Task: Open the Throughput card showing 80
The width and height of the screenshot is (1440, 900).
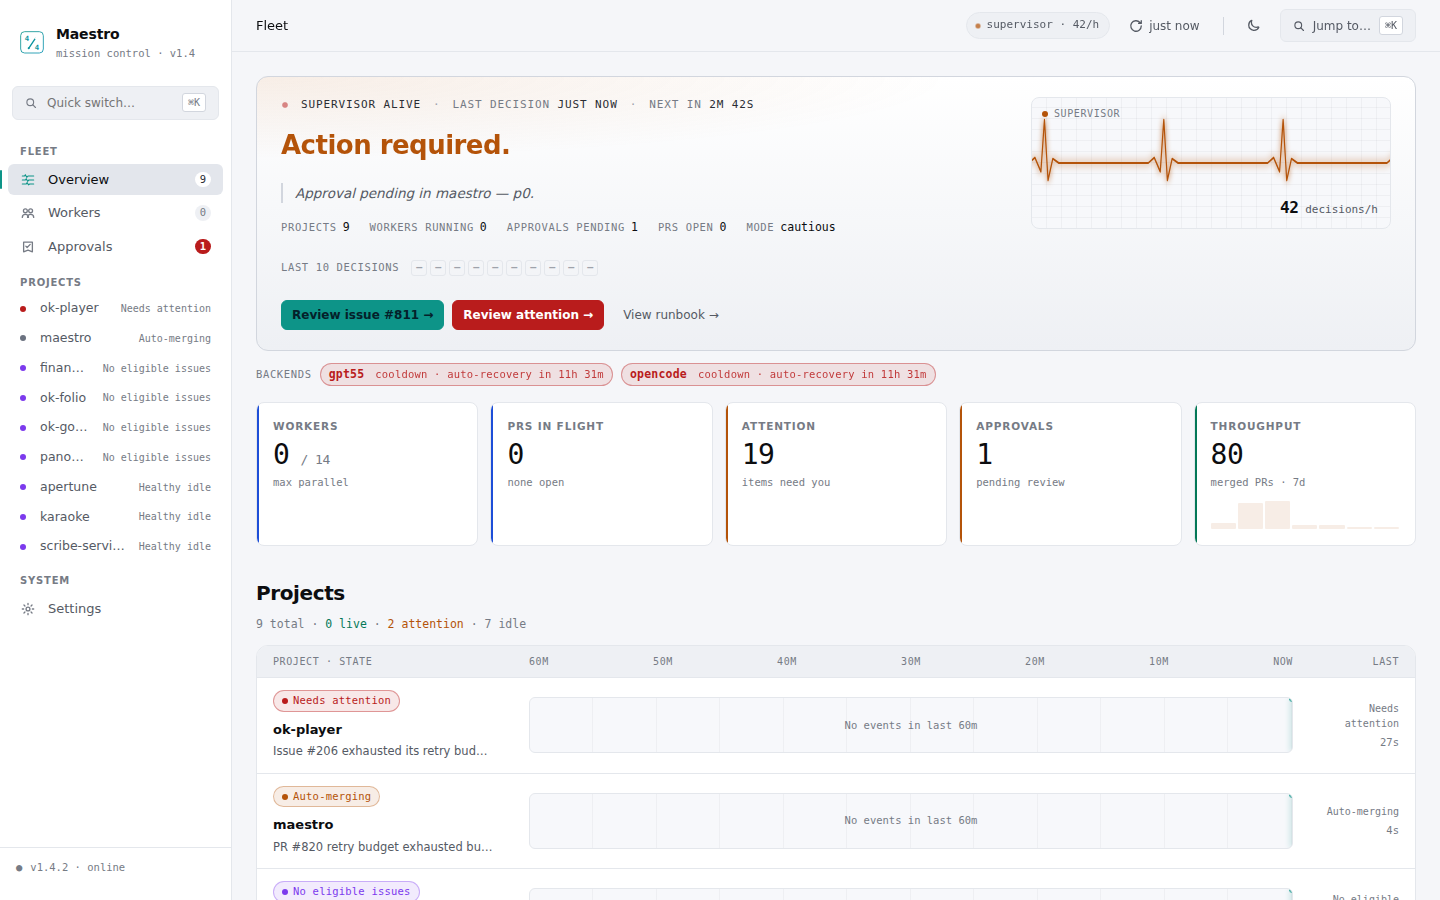Action: [1305, 474]
